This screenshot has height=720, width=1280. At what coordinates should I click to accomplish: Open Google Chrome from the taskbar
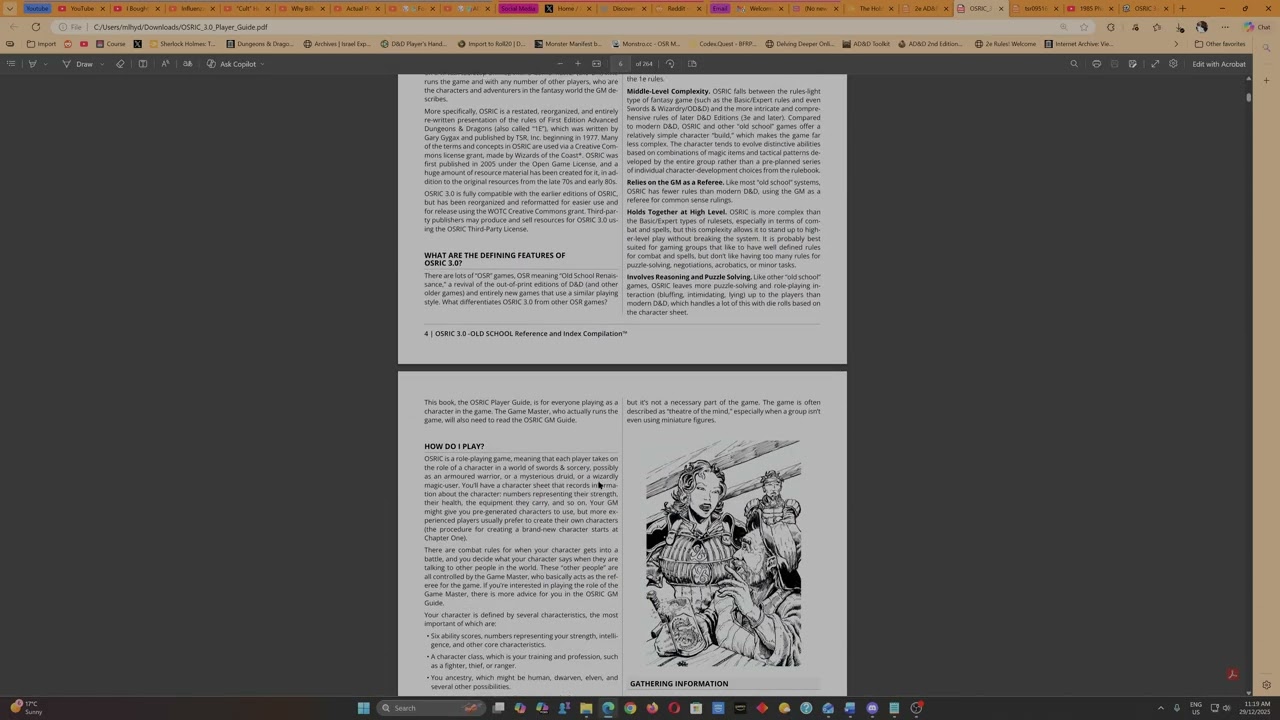(630, 708)
